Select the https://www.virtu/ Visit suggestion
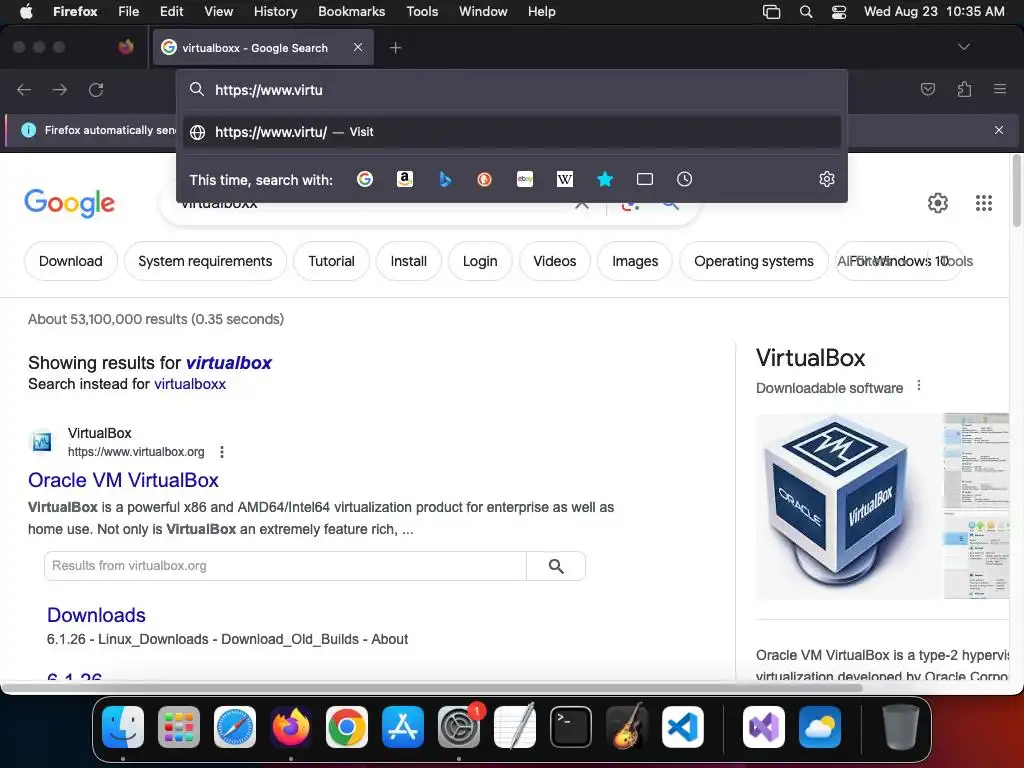The height and width of the screenshot is (768, 1024). tap(512, 132)
